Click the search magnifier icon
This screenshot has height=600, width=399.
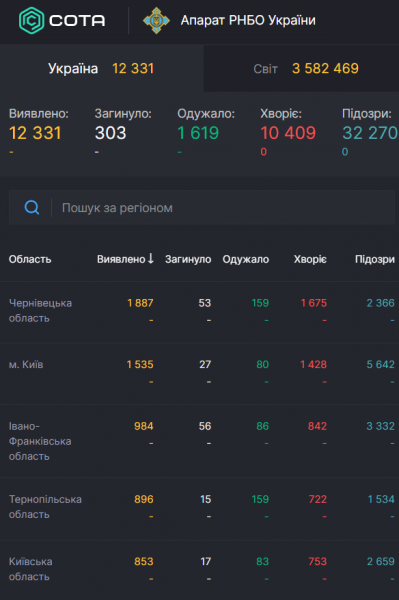click(x=32, y=208)
